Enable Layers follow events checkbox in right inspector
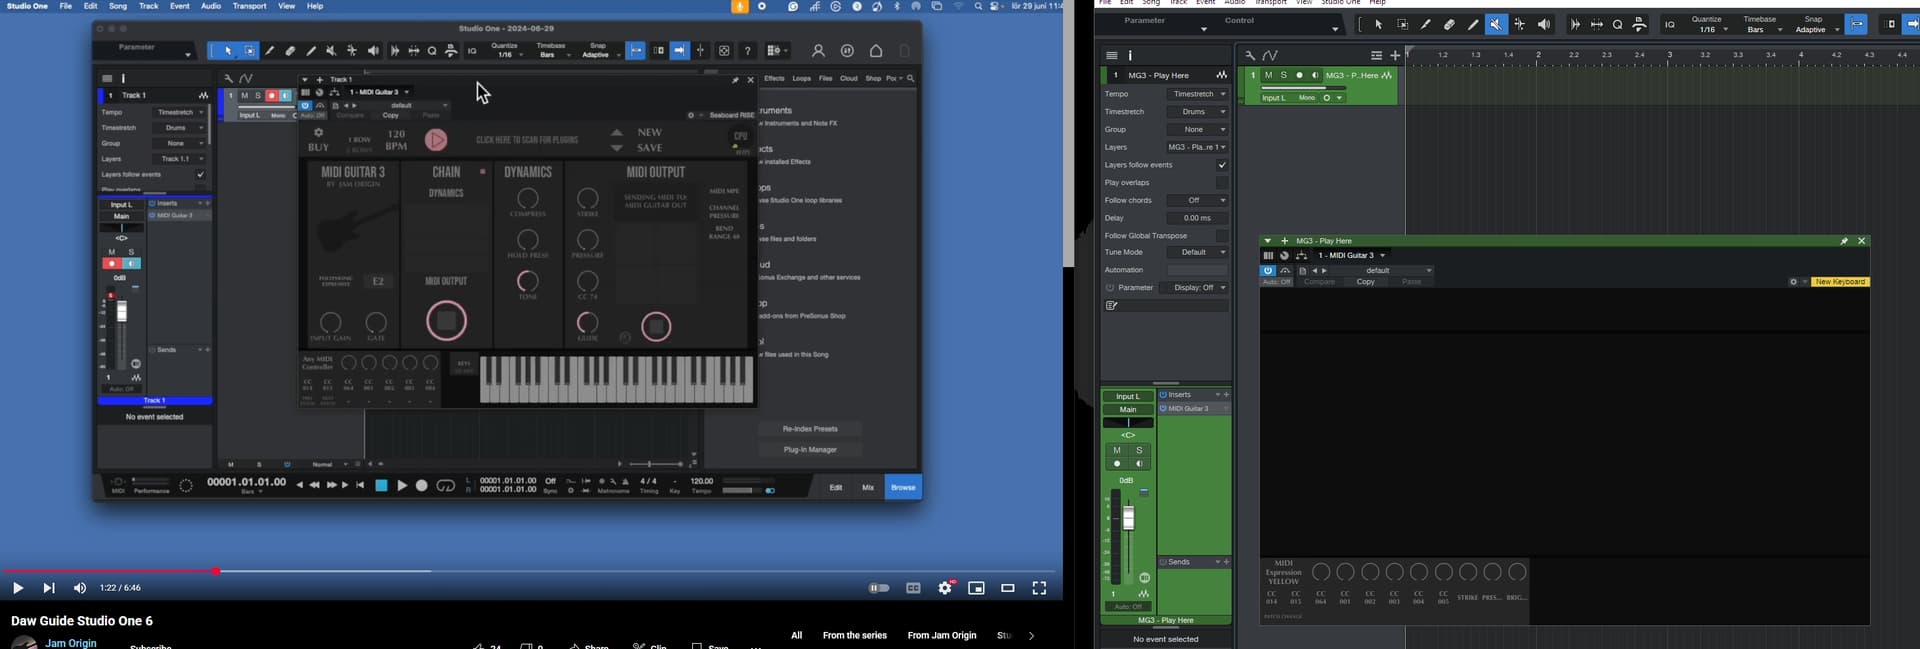The width and height of the screenshot is (1920, 649). click(x=1221, y=165)
